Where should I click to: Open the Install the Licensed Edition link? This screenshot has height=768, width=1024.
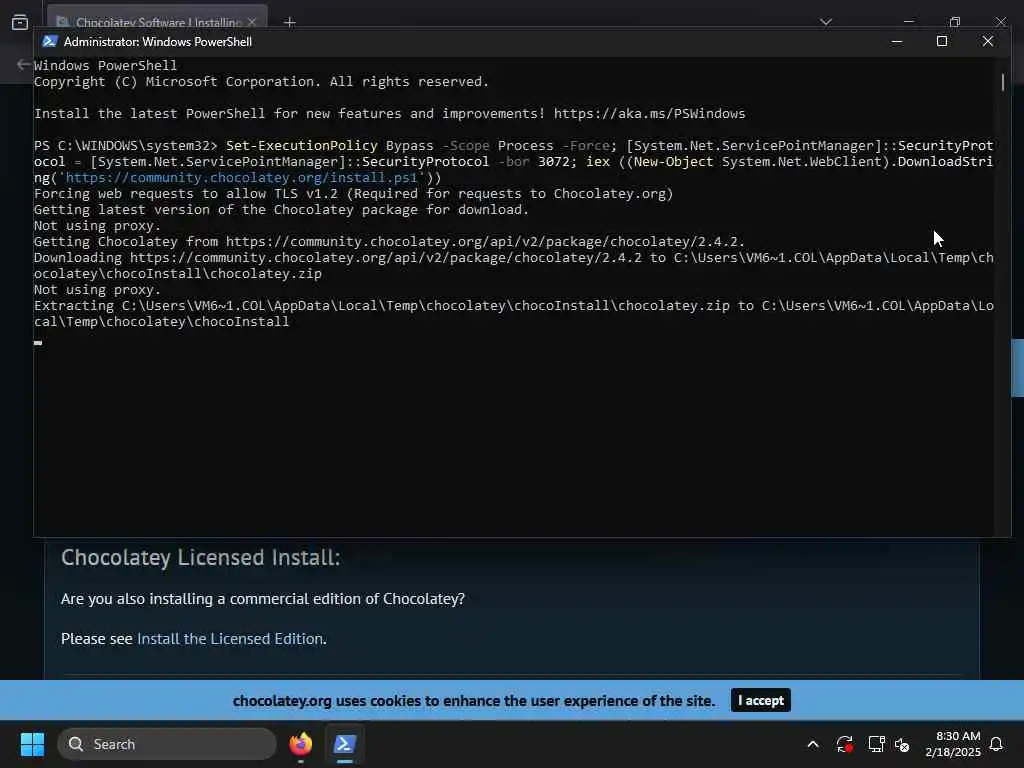coord(230,639)
